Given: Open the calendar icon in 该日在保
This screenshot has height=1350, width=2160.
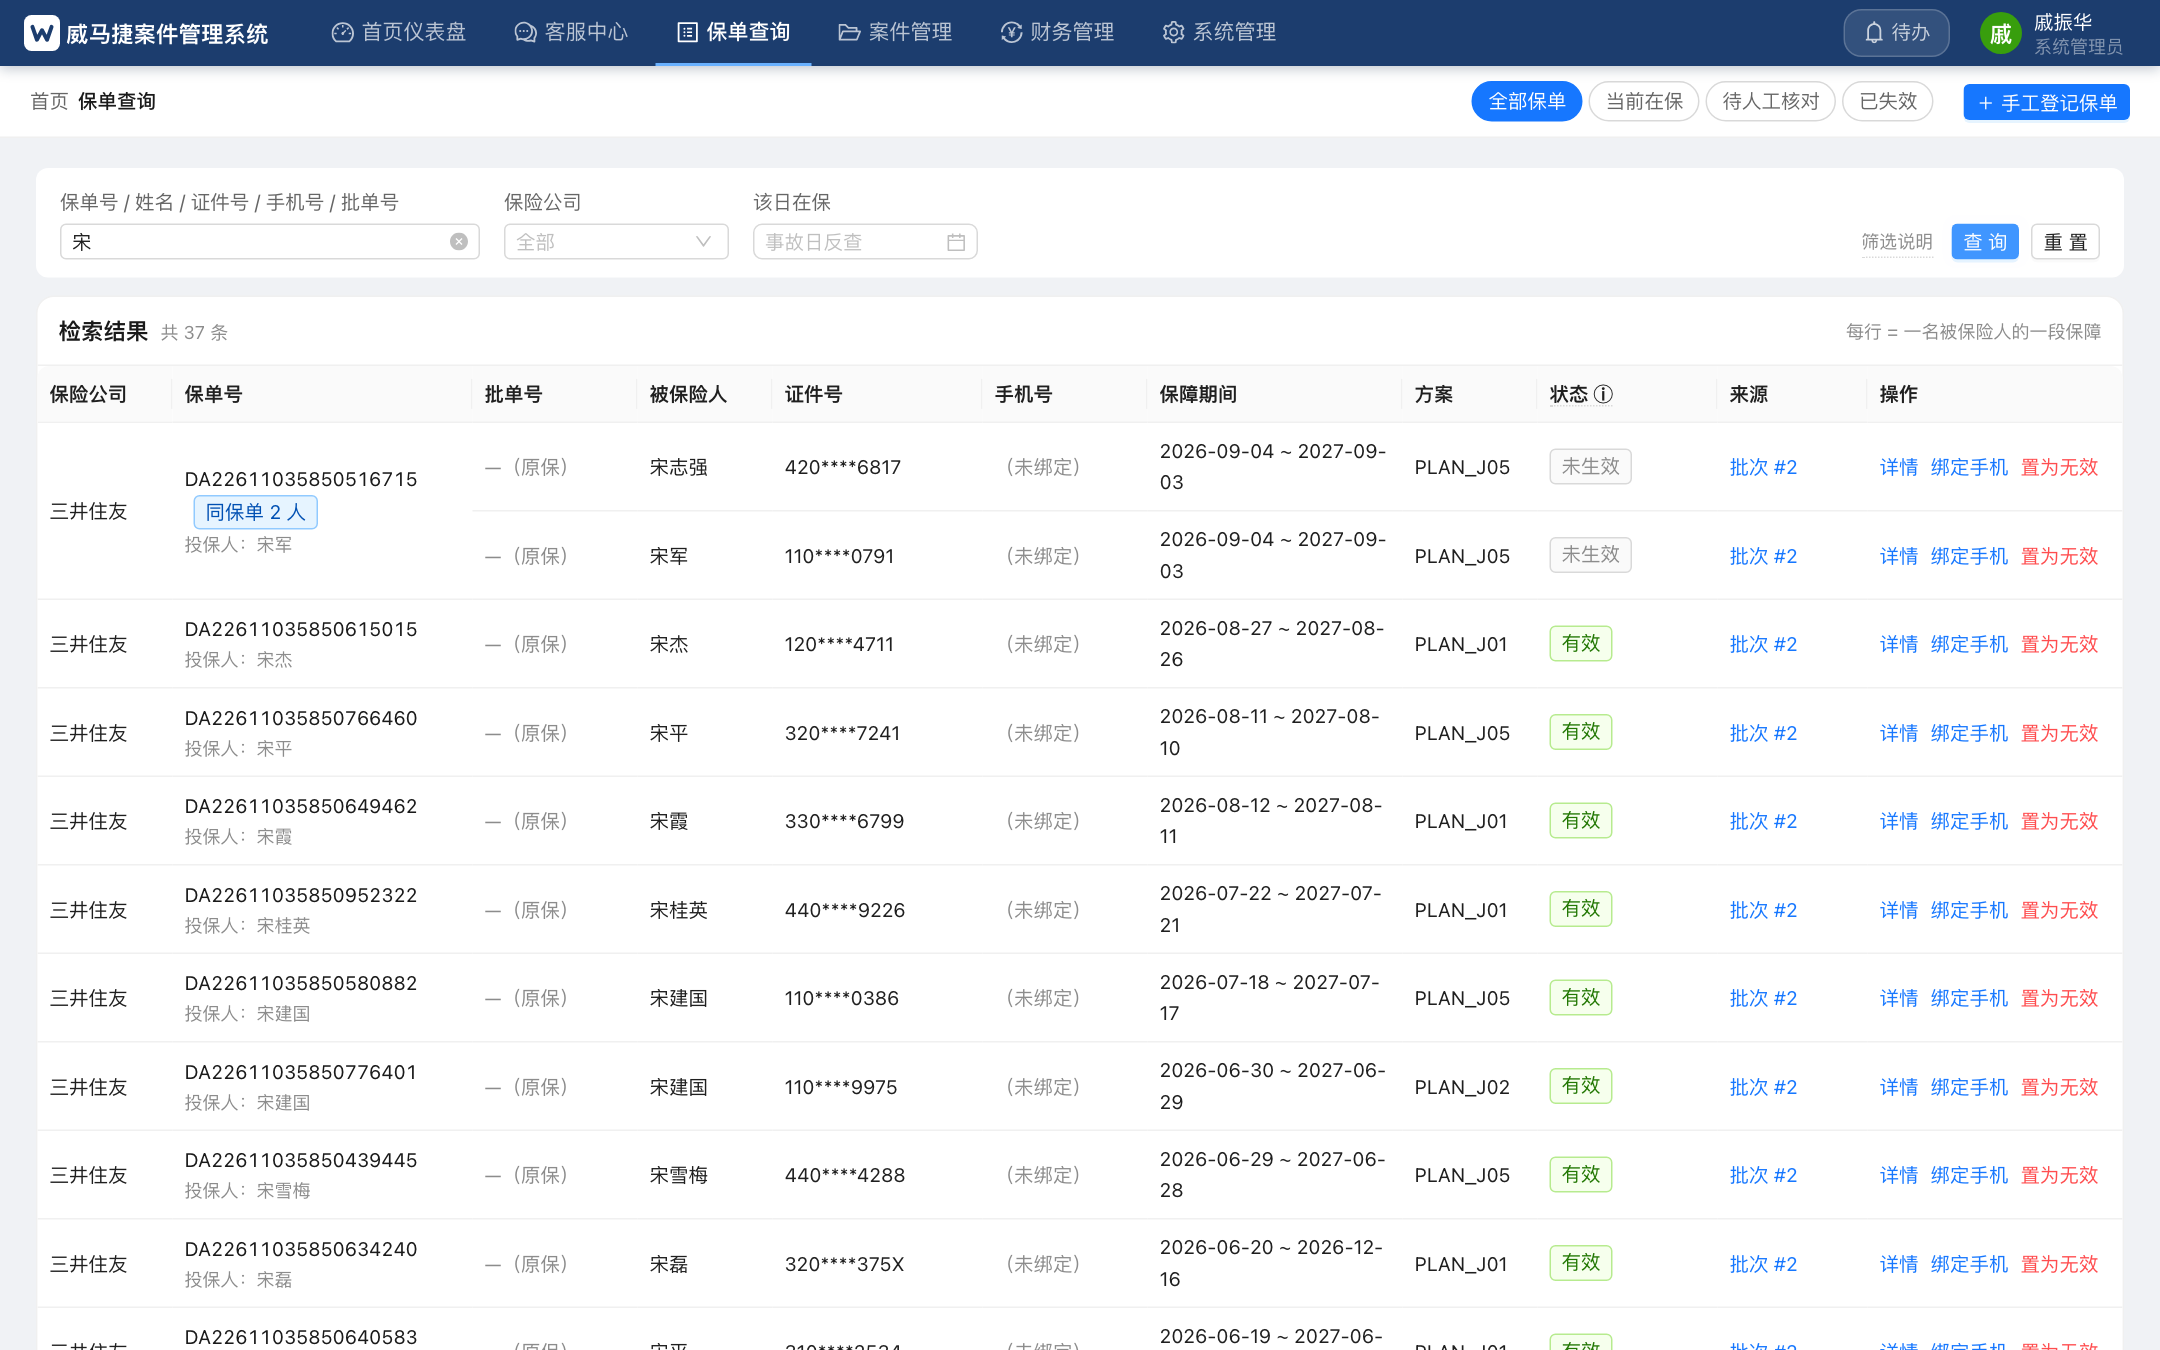Looking at the screenshot, I should pos(956,242).
